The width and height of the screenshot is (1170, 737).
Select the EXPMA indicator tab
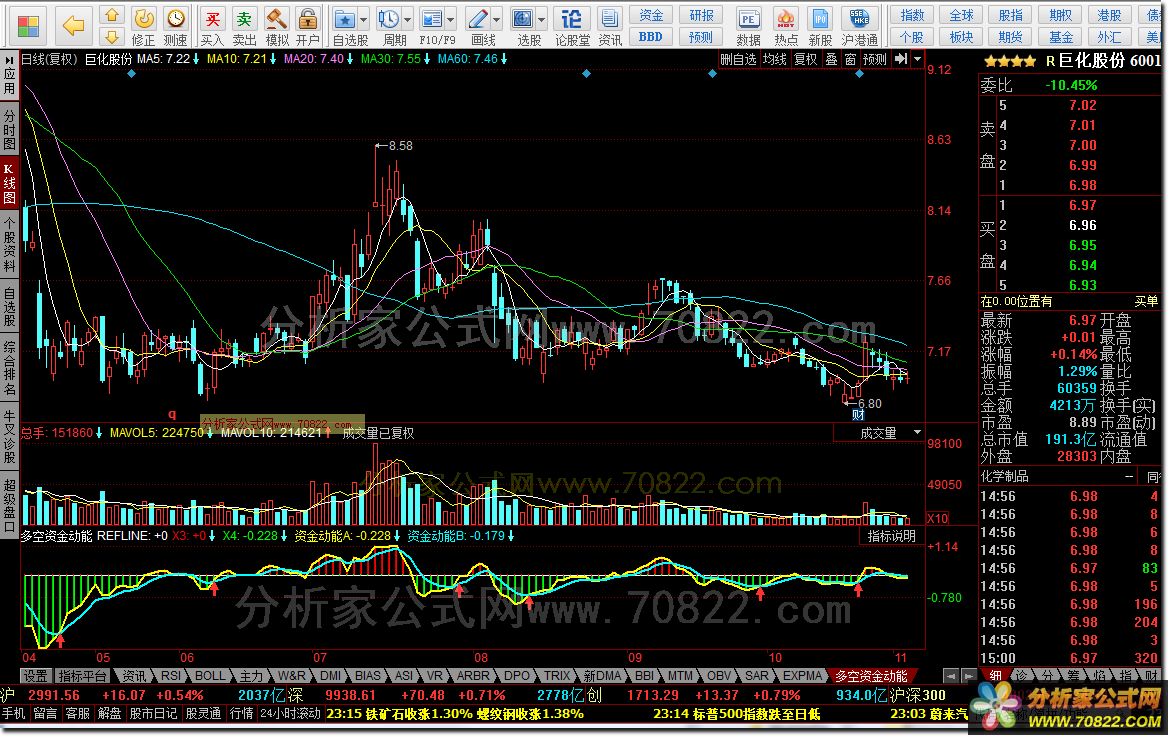(x=802, y=676)
